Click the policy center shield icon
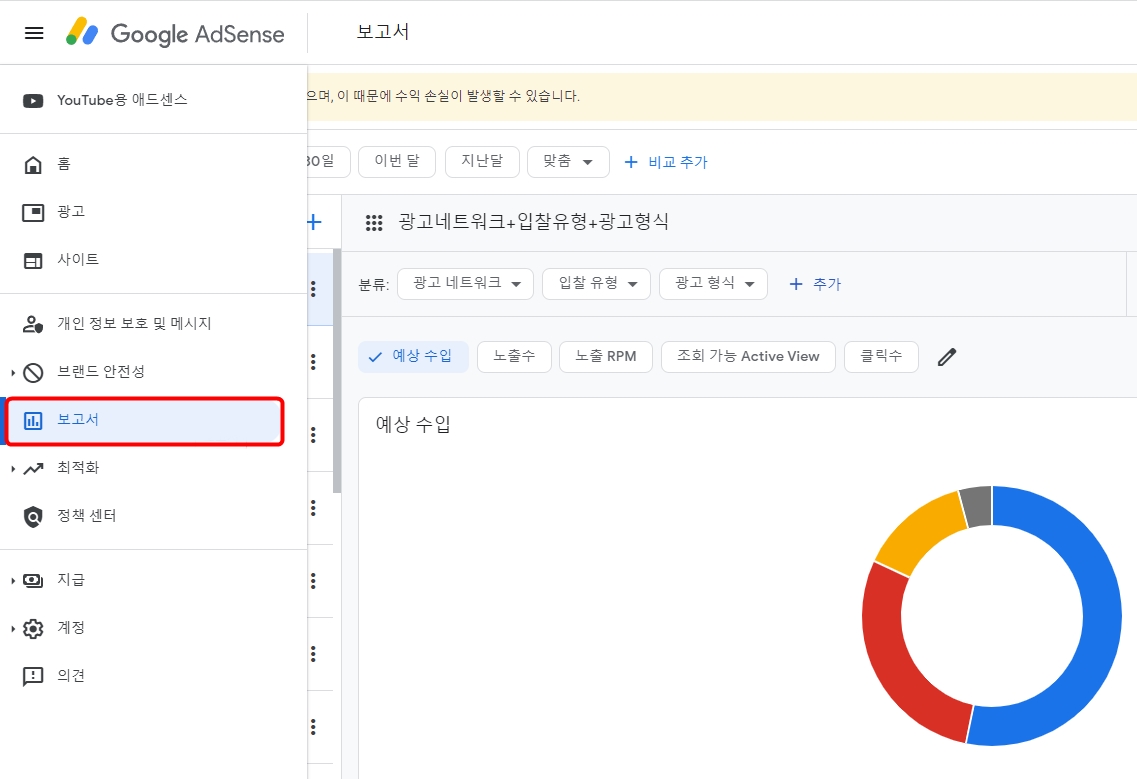1137x779 pixels. [x=33, y=516]
